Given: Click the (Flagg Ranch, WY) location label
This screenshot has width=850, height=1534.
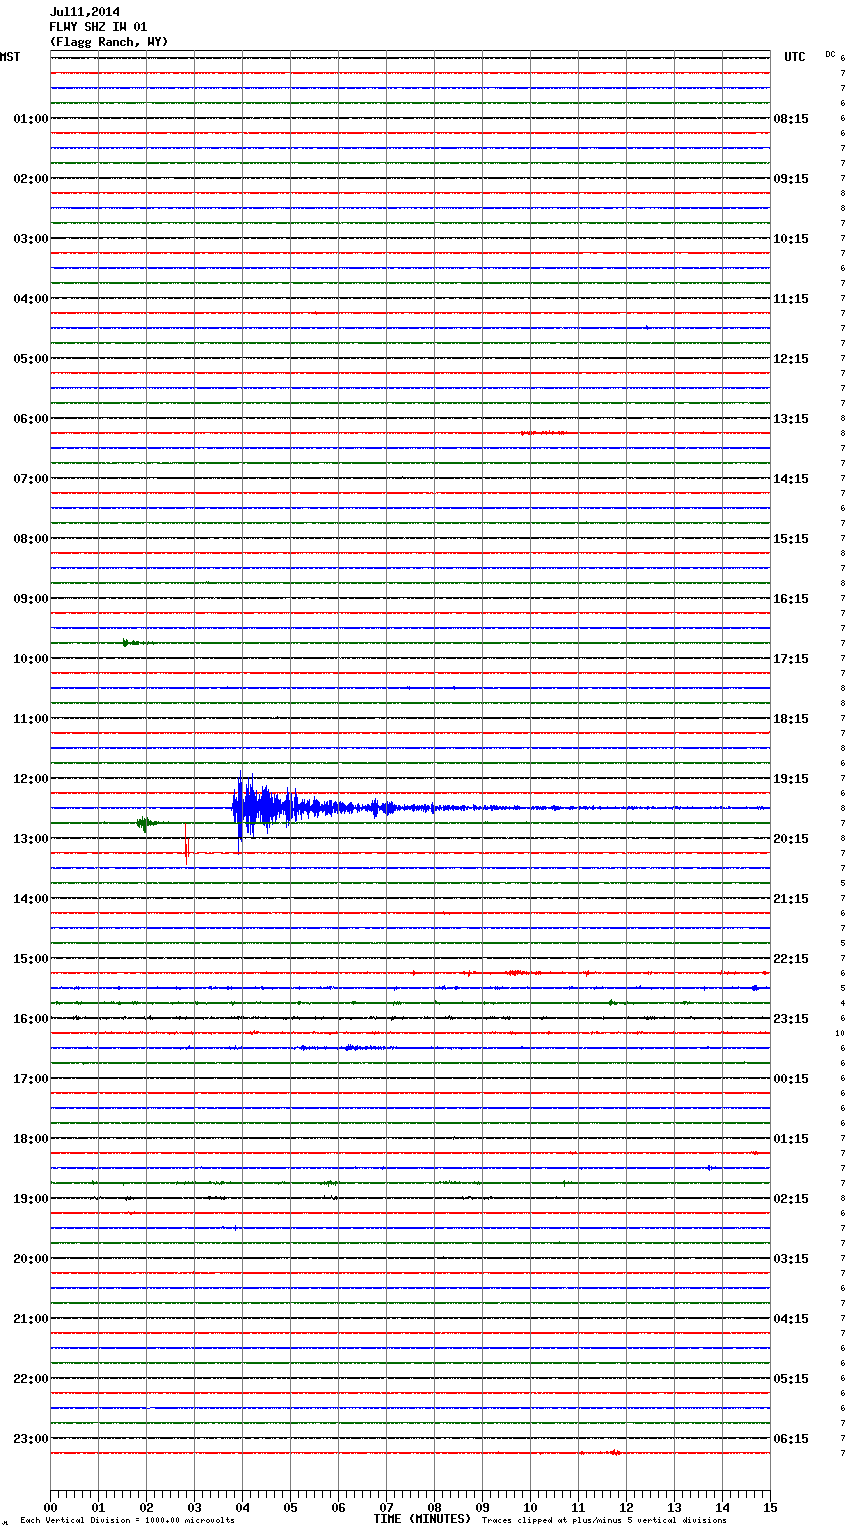Looking at the screenshot, I should click(x=109, y=42).
